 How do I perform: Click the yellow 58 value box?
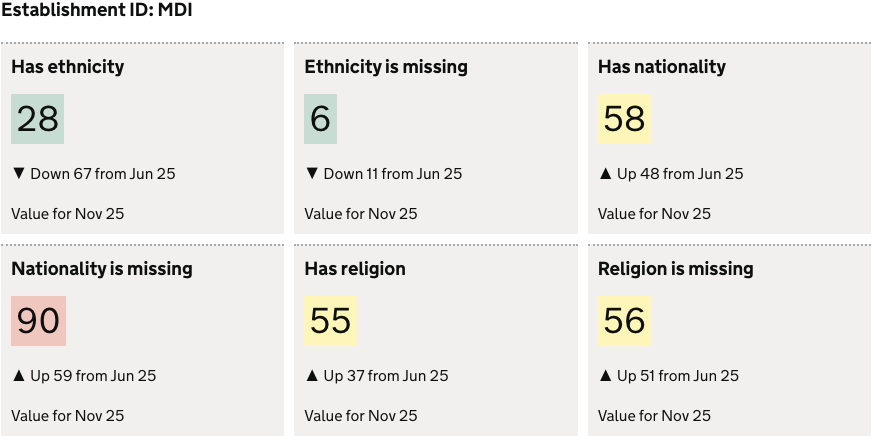pyautogui.click(x=625, y=119)
